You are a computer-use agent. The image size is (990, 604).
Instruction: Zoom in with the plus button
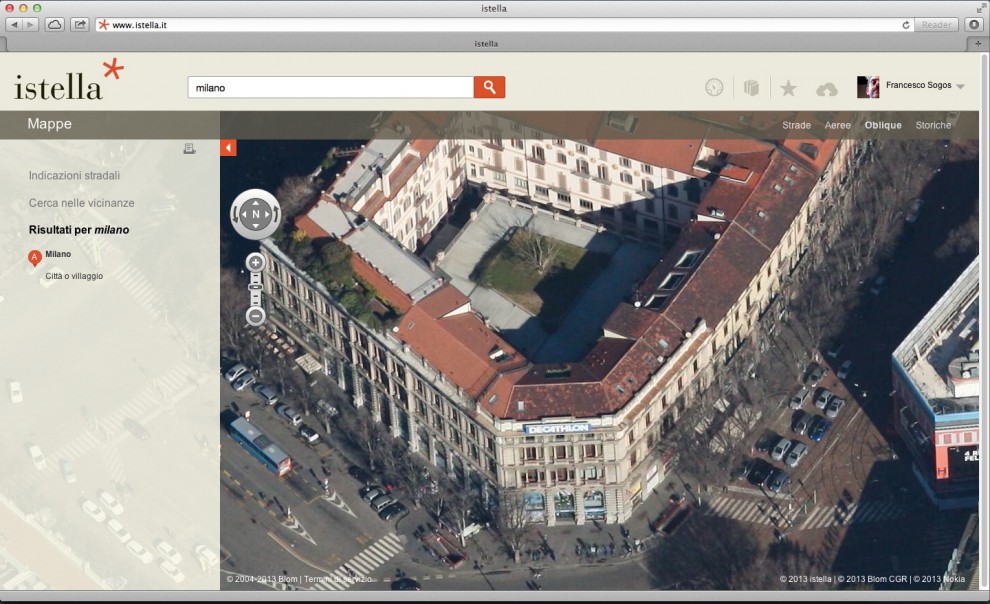[x=256, y=262]
